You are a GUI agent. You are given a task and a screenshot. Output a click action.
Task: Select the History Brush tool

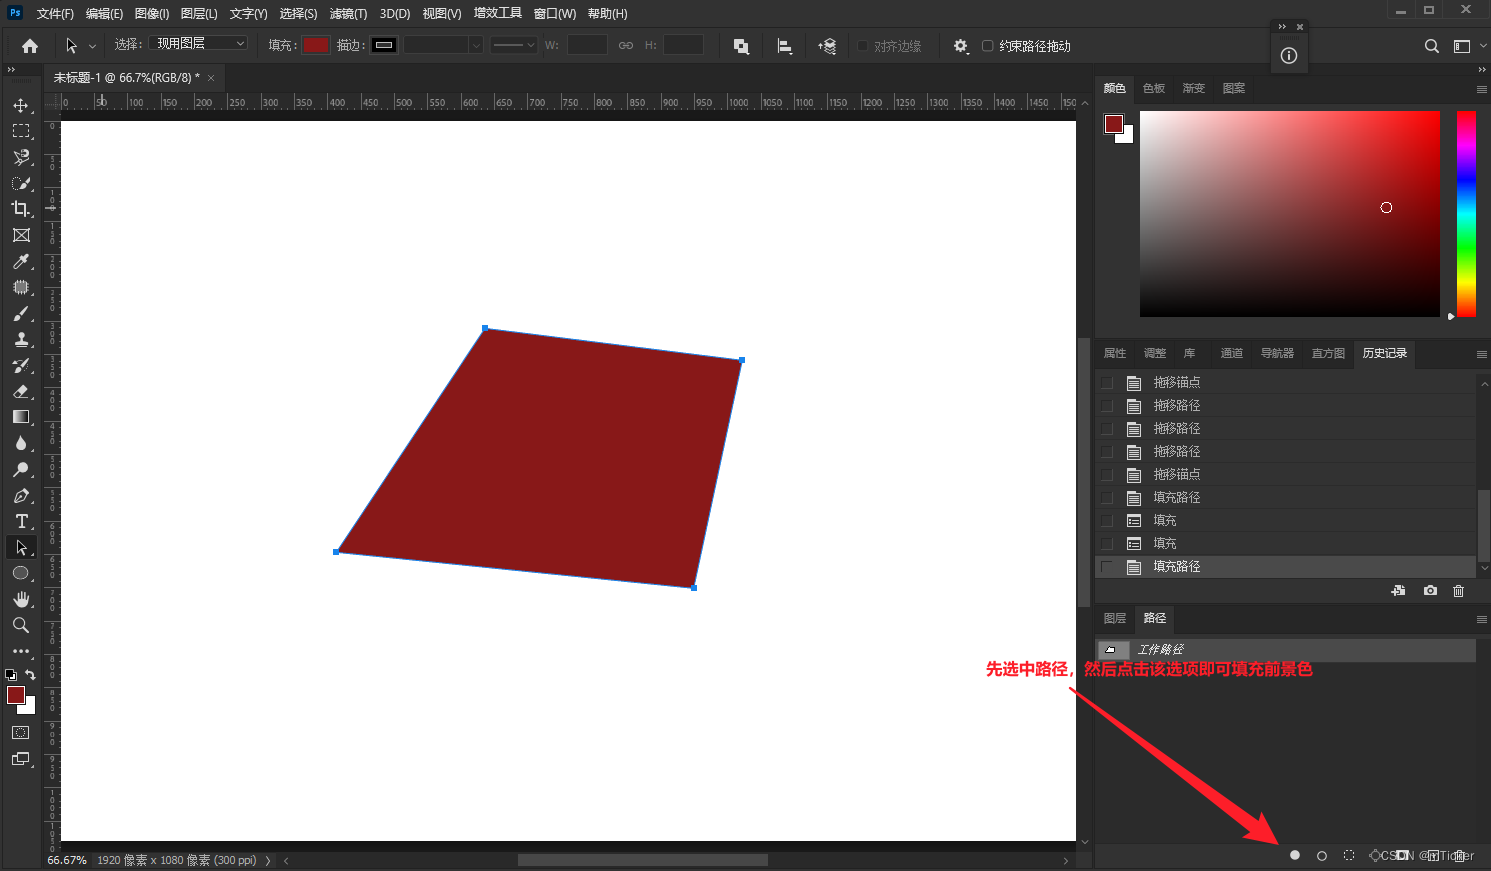coord(21,365)
